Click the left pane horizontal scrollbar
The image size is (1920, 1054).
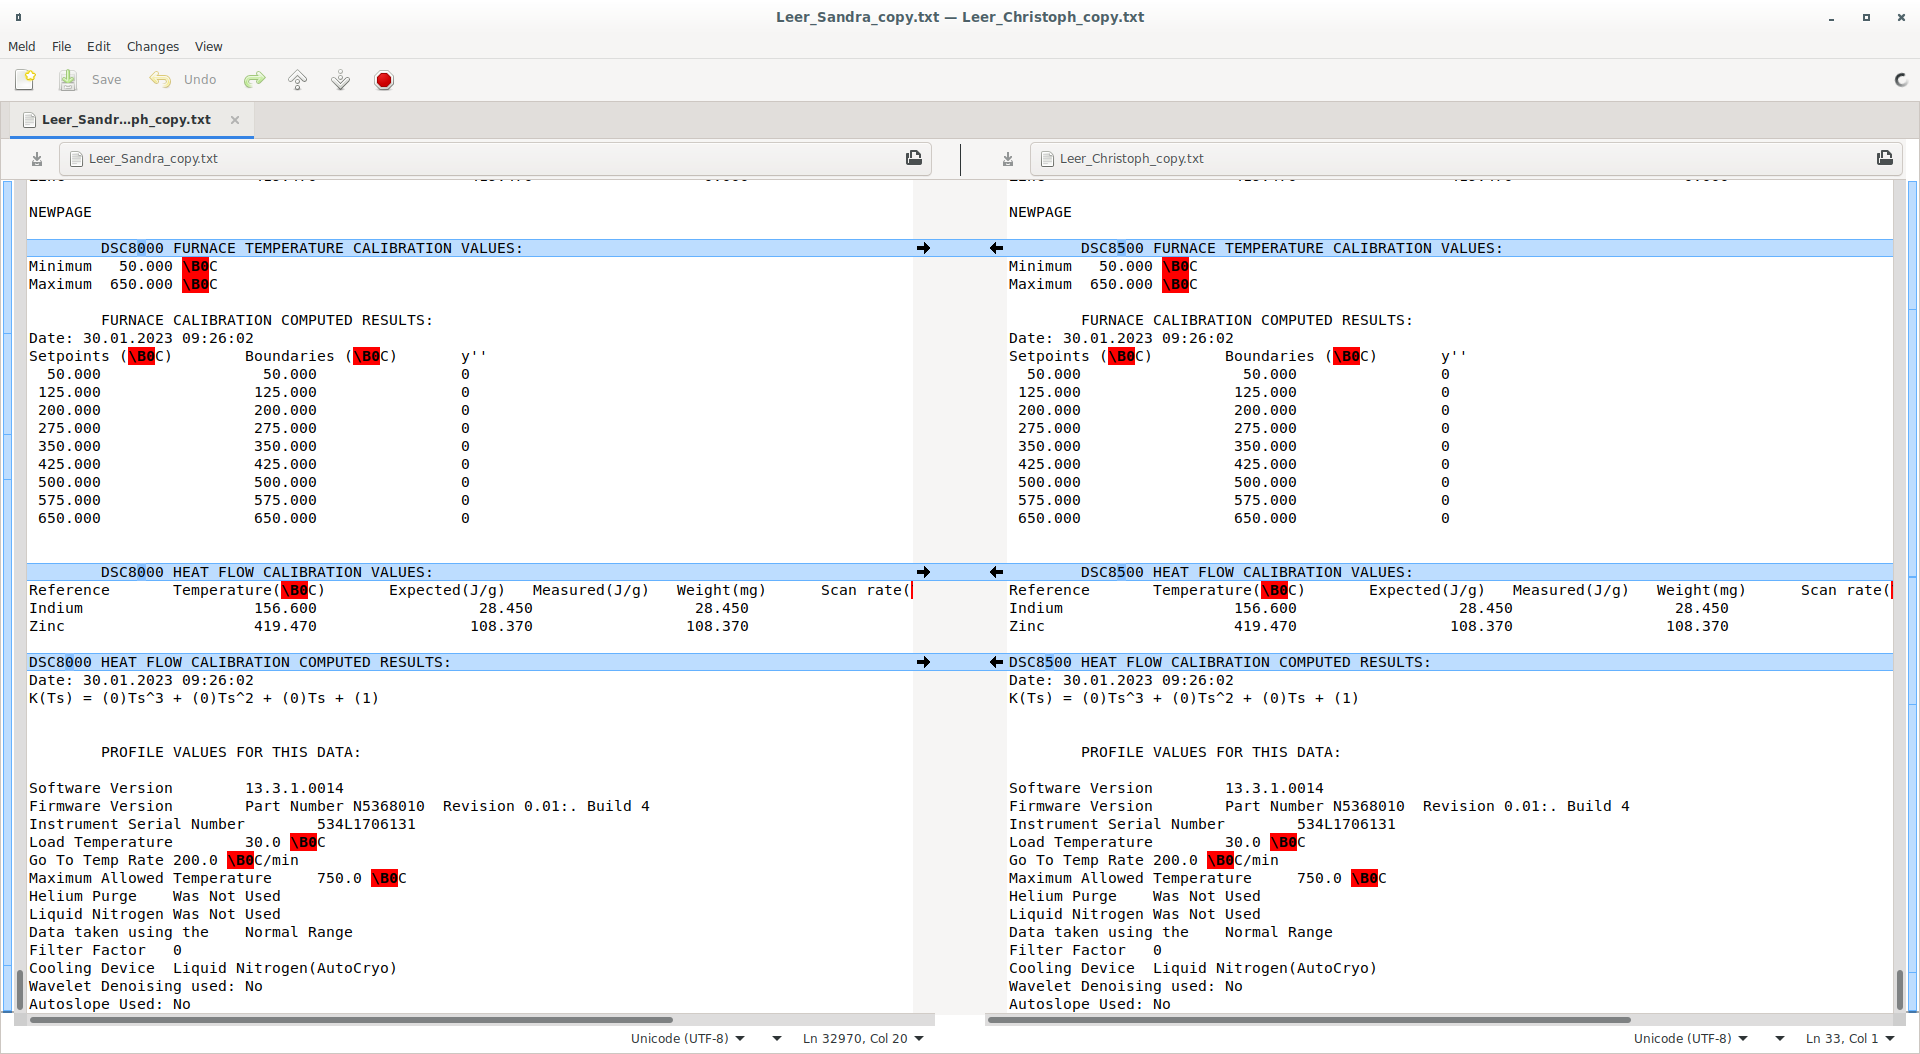(350, 1020)
